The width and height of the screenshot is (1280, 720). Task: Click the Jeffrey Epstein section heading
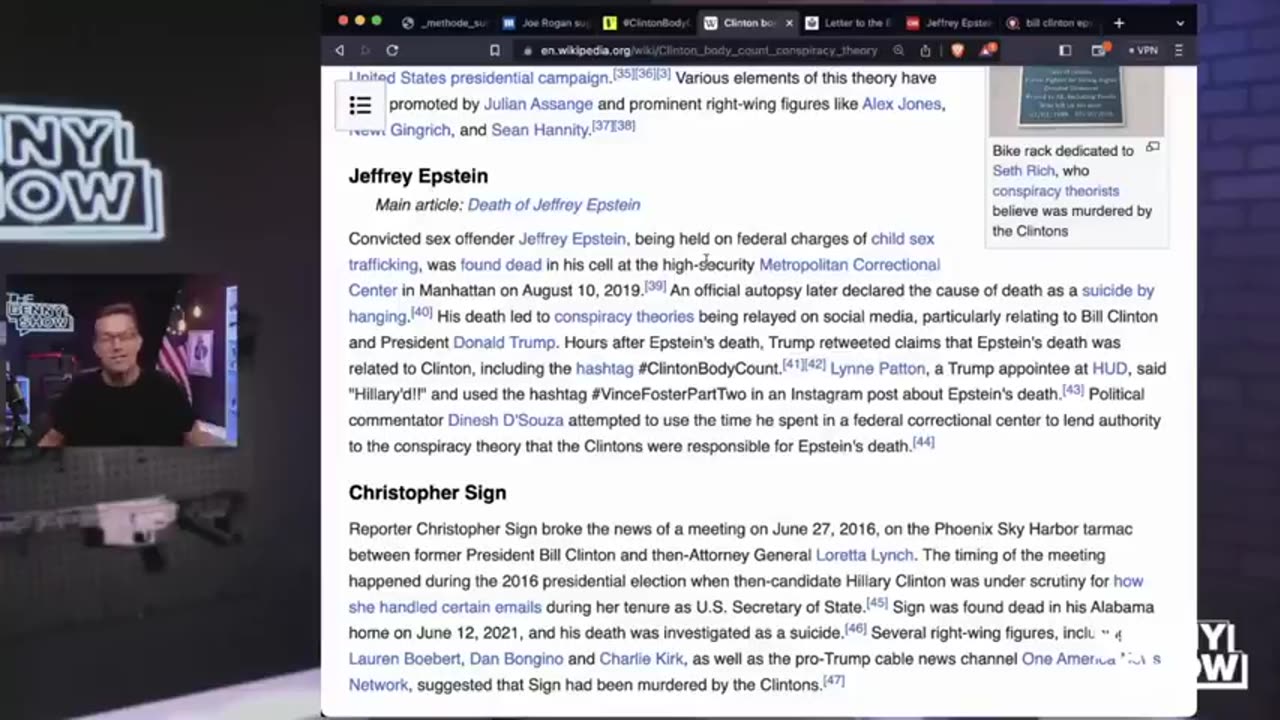(x=419, y=176)
